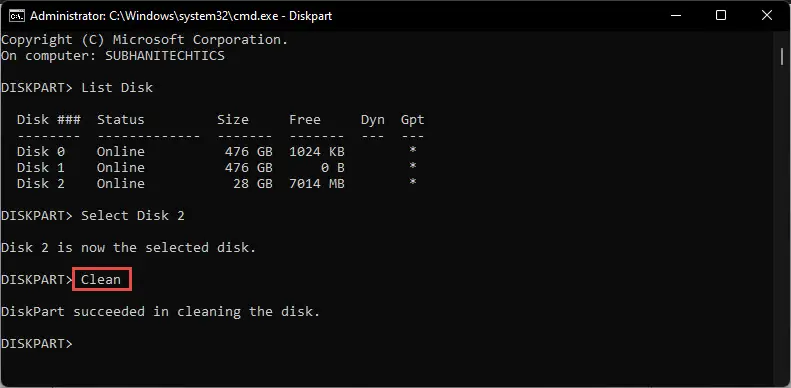The height and width of the screenshot is (388, 791).
Task: Click the List Disk command text
Action: click(117, 88)
